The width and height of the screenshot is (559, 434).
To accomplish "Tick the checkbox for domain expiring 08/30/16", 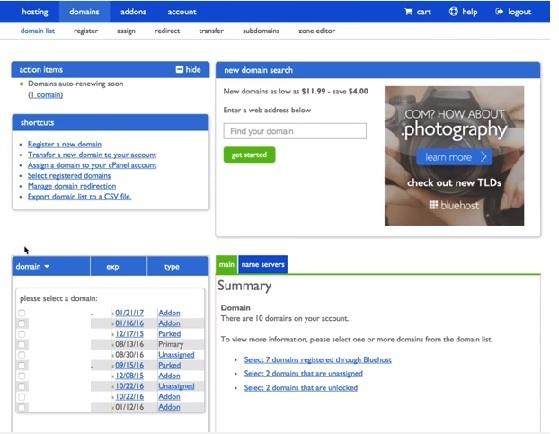I will point(22,355).
